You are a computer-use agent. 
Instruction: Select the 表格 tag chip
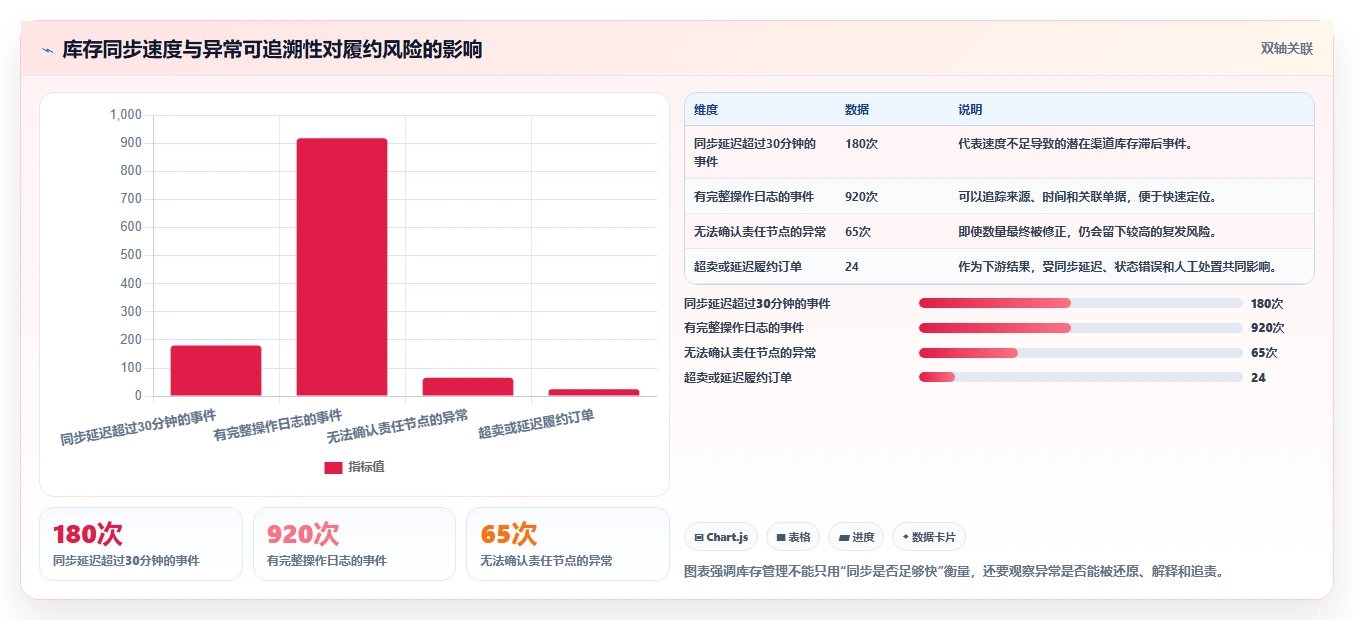tap(793, 537)
